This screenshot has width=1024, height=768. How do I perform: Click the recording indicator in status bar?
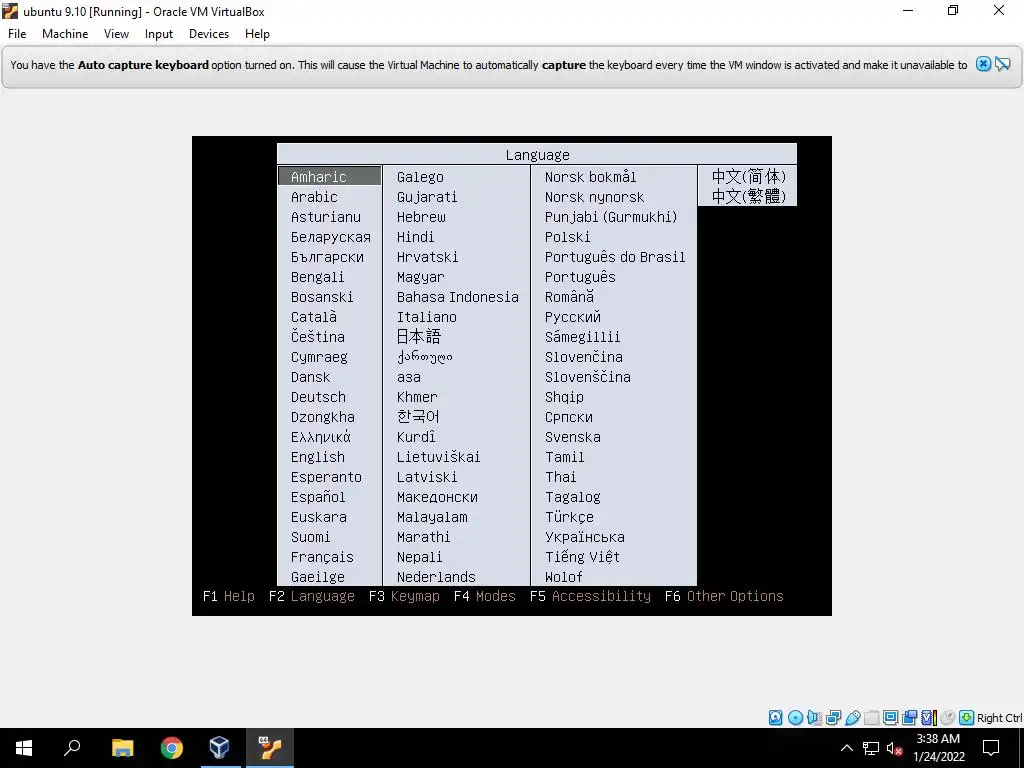pyautogui.click(x=909, y=718)
